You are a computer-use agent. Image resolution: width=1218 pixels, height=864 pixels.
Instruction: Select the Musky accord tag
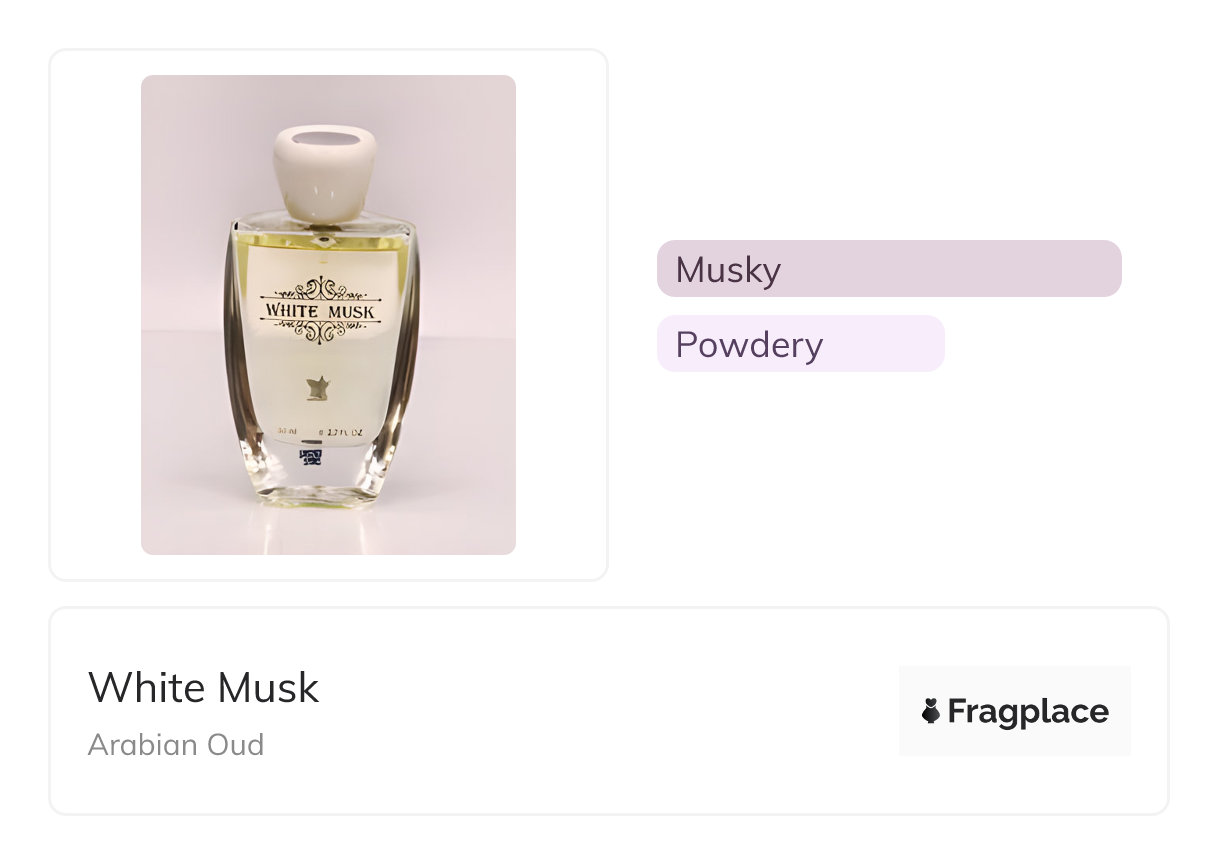coord(889,269)
